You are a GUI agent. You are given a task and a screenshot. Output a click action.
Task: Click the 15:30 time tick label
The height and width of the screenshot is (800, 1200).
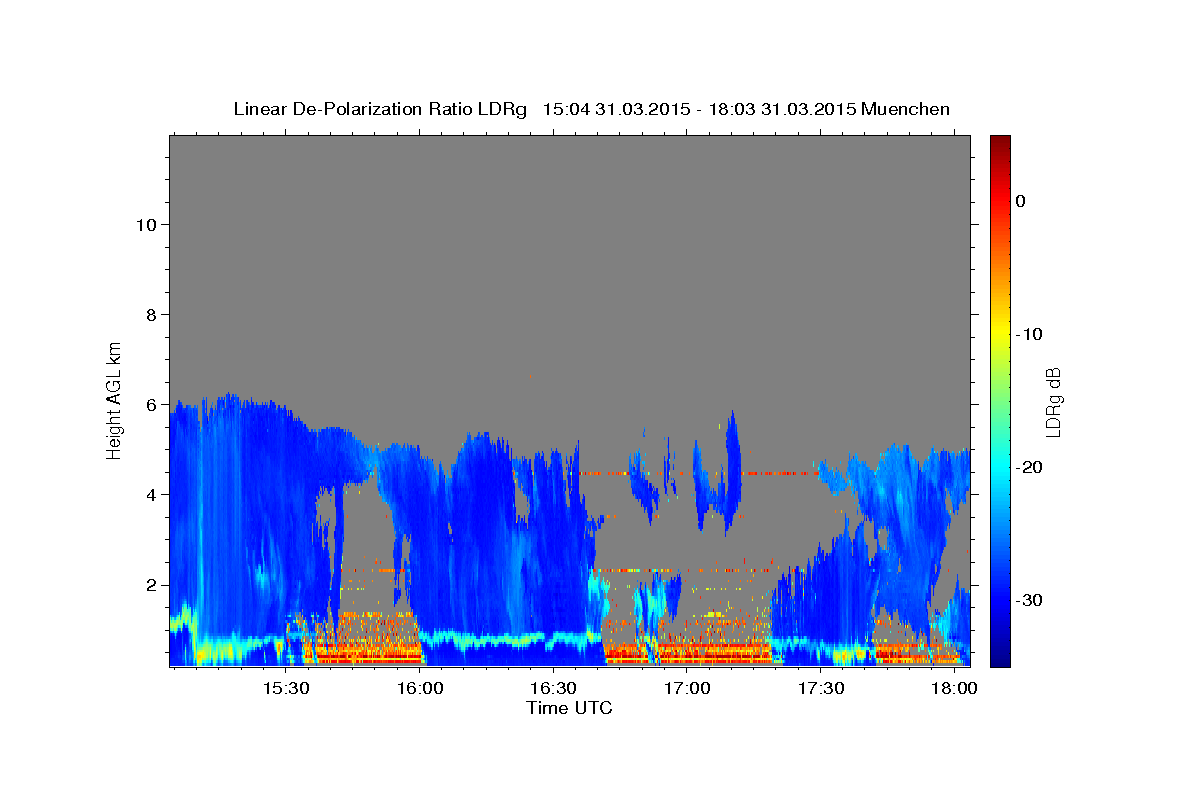pyautogui.click(x=286, y=689)
